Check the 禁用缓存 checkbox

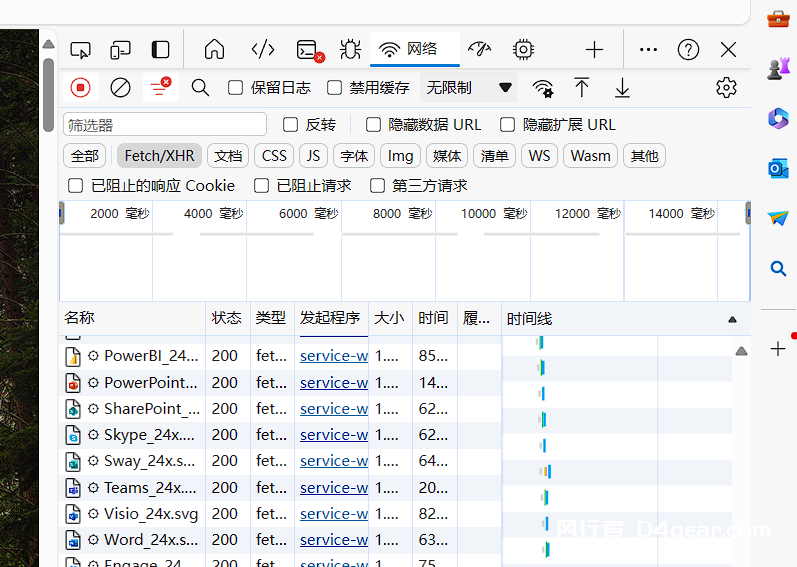click(x=335, y=88)
